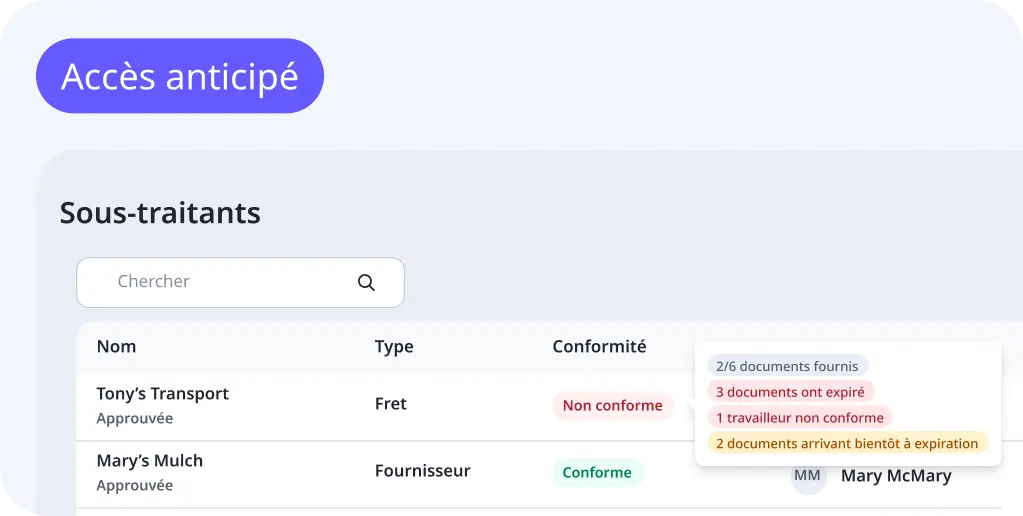The height and width of the screenshot is (516, 1023).
Task: Click the MM avatar badge
Action: coord(808,476)
